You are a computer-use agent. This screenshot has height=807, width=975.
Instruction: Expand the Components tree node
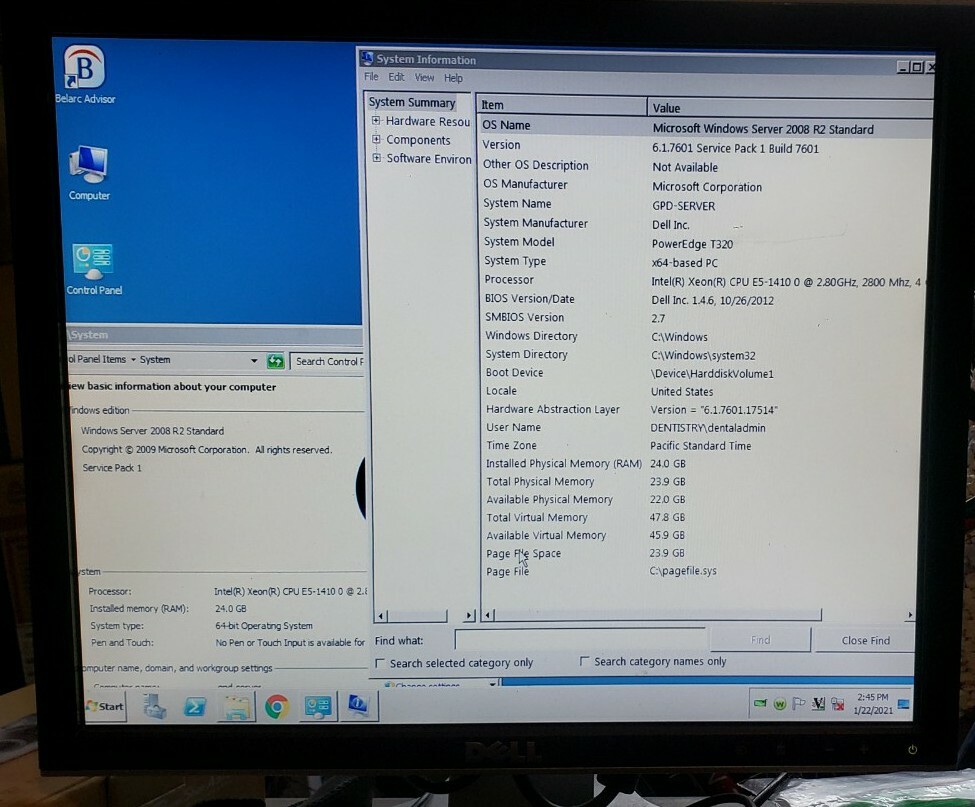pyautogui.click(x=376, y=139)
